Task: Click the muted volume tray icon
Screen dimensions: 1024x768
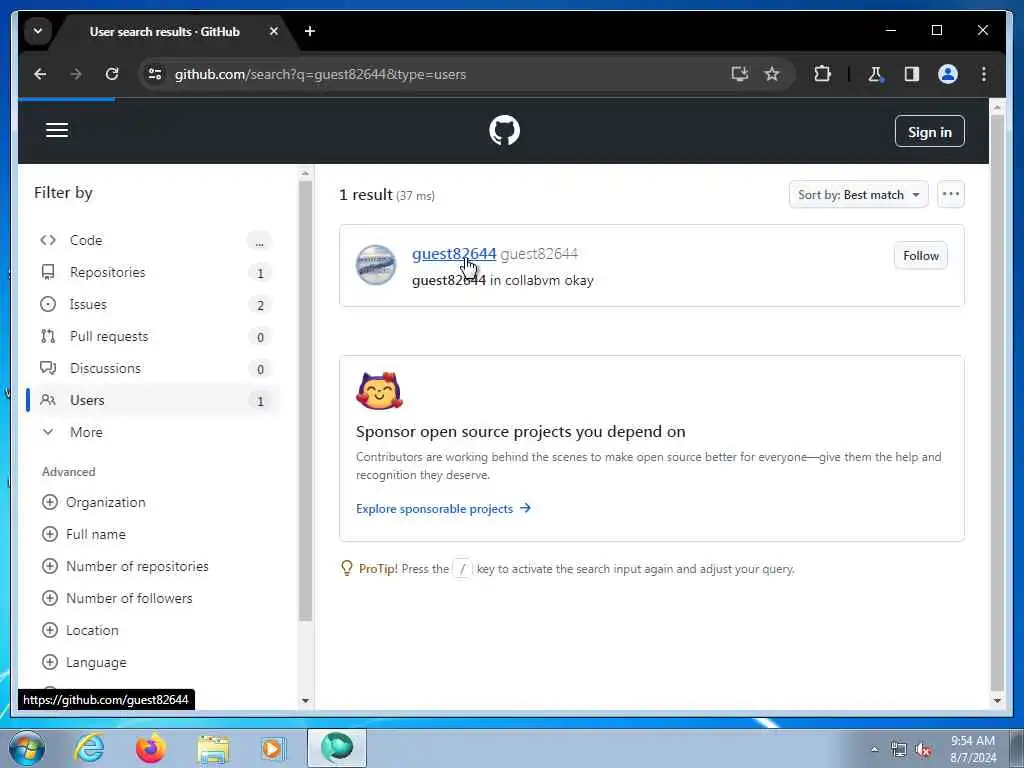Action: (x=923, y=750)
